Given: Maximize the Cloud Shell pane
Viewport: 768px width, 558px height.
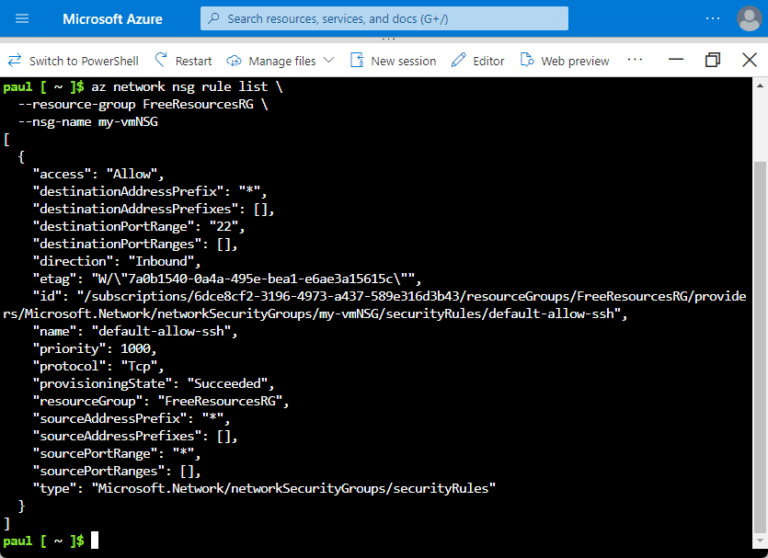Looking at the screenshot, I should (712, 61).
